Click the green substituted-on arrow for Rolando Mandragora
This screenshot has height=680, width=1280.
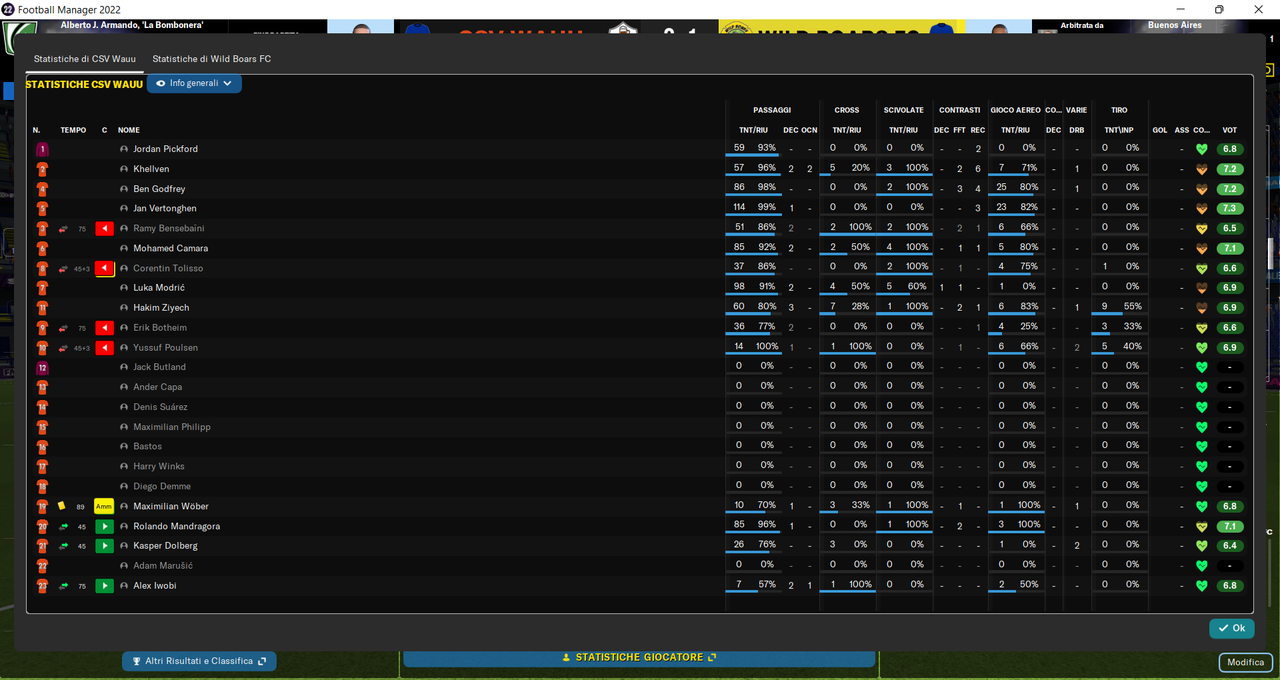[104, 526]
